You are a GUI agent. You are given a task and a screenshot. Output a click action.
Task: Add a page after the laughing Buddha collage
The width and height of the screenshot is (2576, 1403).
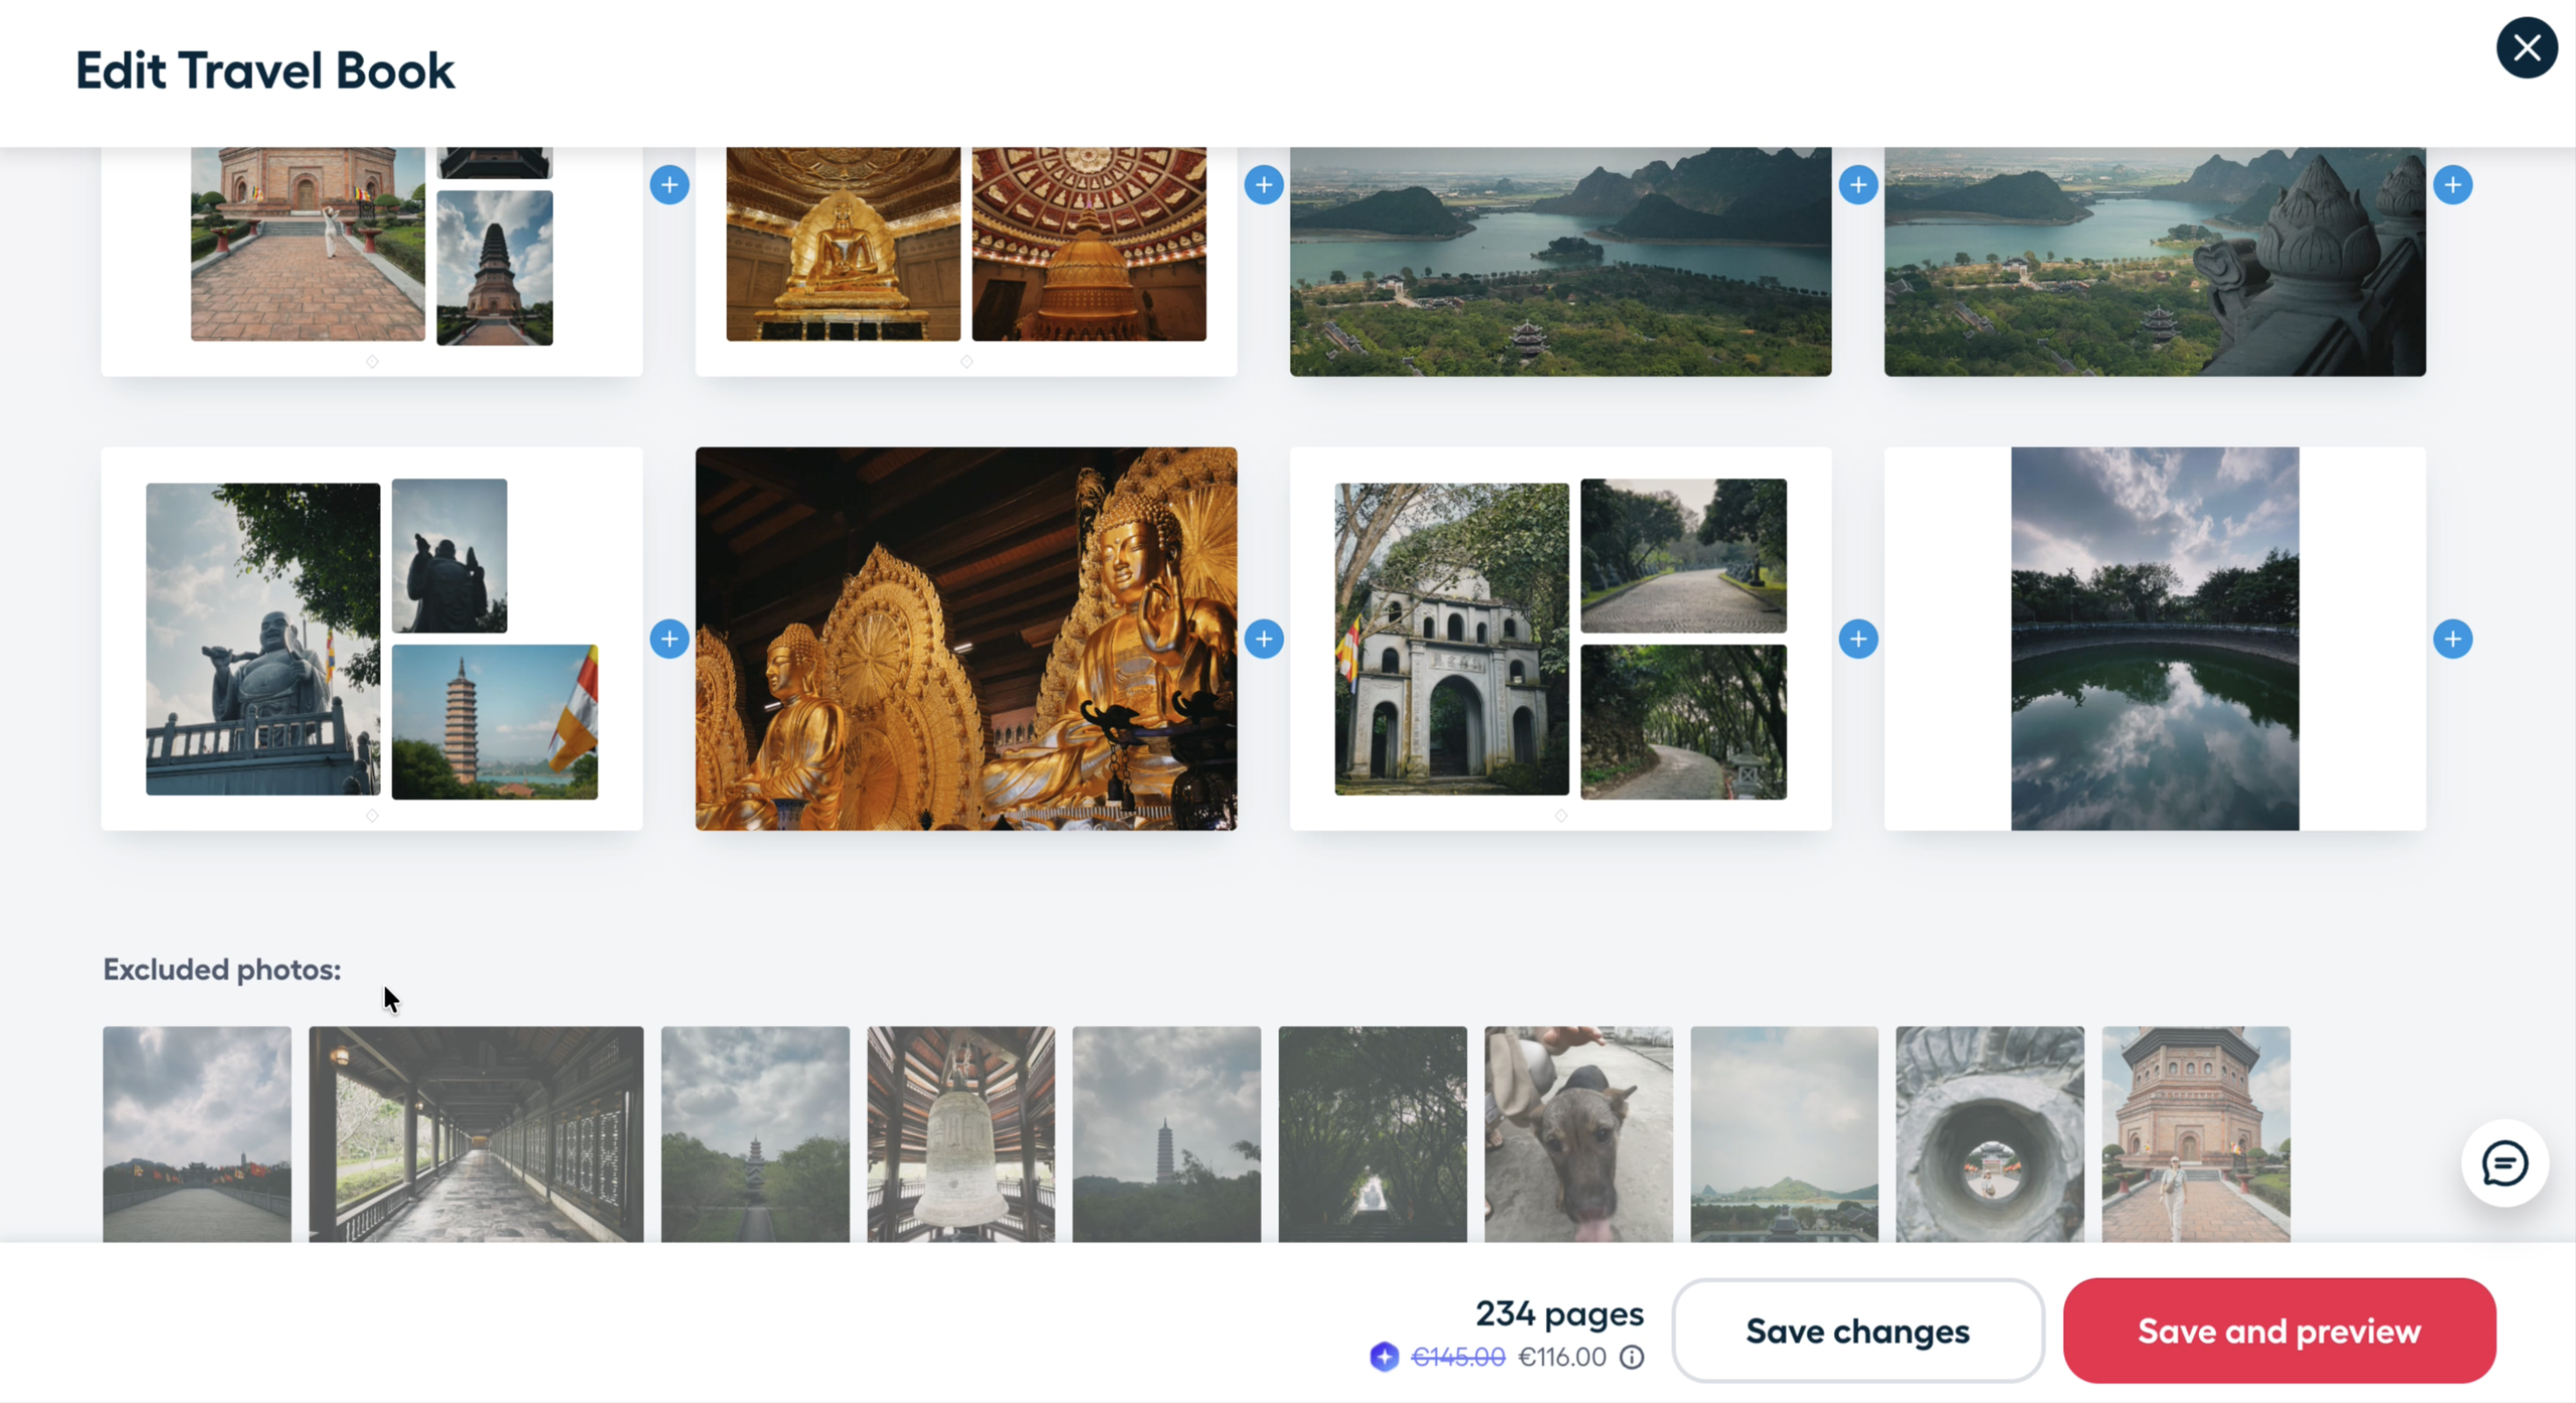[x=669, y=639]
